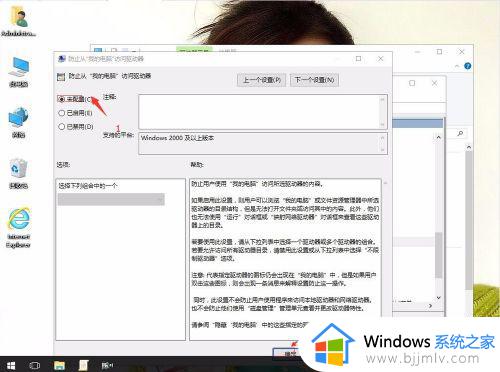500x372 pixels.
Task: Open Task View from the taskbar
Action: (x=34, y=365)
